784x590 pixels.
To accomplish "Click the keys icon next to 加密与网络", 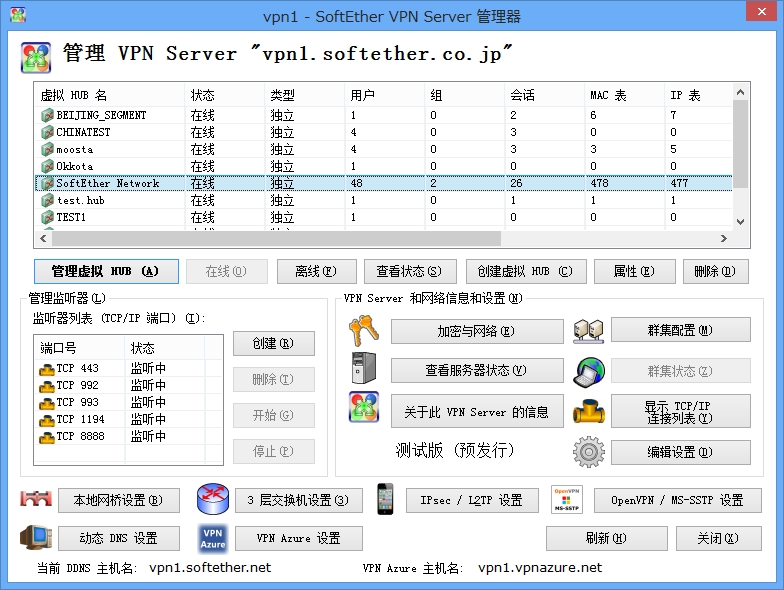I will [x=364, y=330].
